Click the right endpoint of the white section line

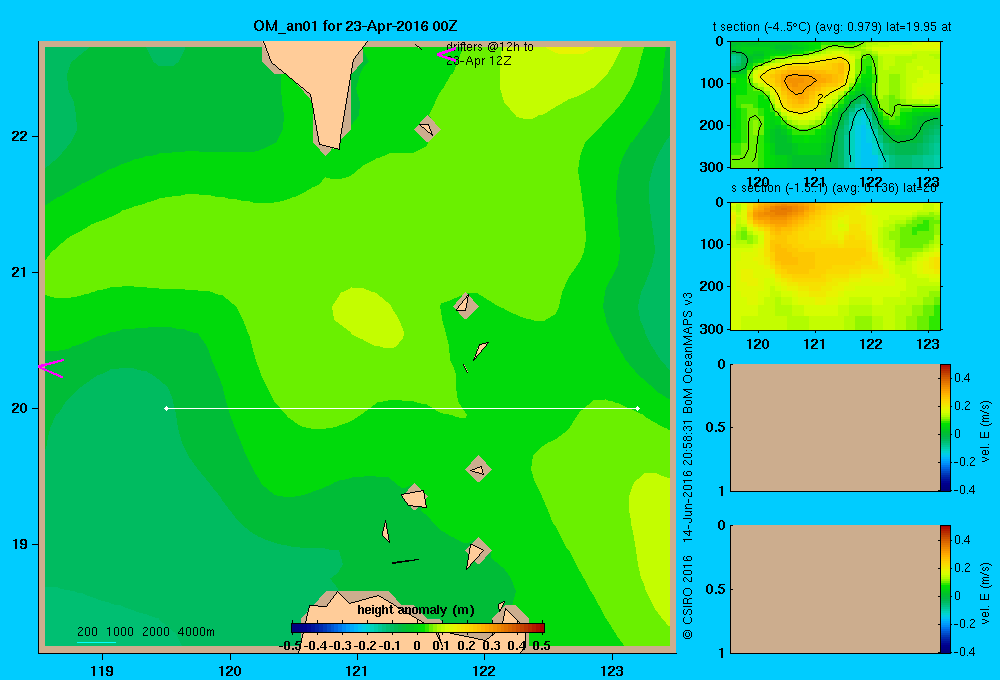pyautogui.click(x=638, y=408)
